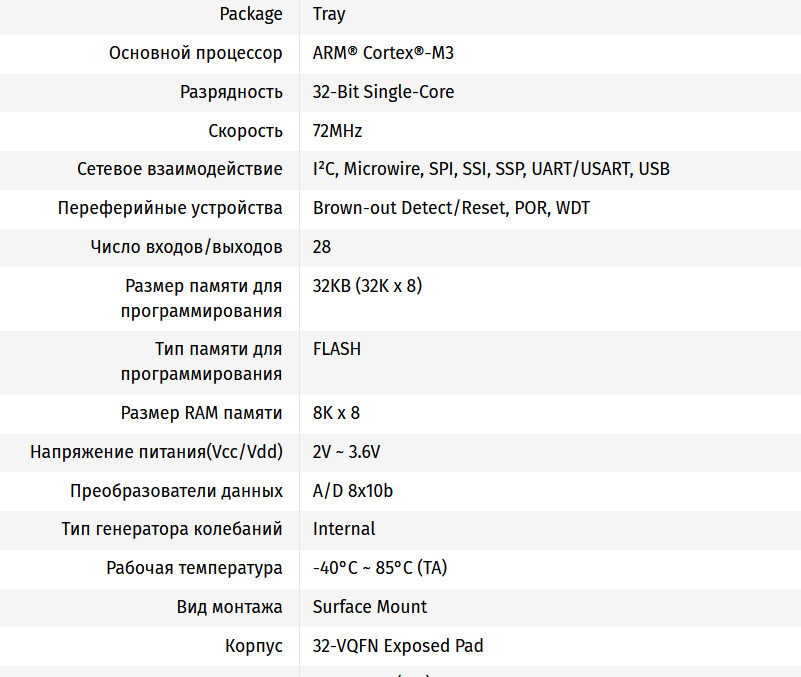Select the '32-Bit Single-Core' value
This screenshot has height=677, width=801.
click(383, 92)
